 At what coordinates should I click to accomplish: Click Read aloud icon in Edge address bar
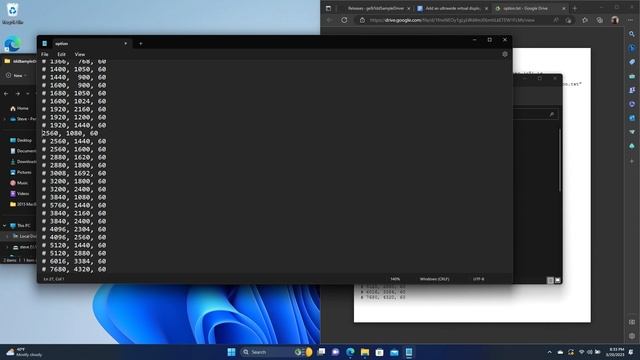[x=556, y=20]
